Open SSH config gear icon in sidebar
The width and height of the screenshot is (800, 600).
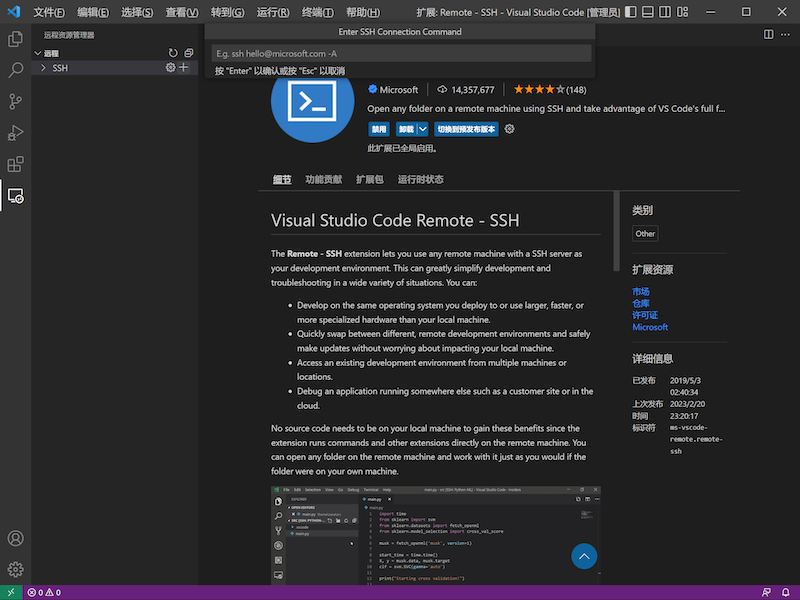click(x=170, y=68)
